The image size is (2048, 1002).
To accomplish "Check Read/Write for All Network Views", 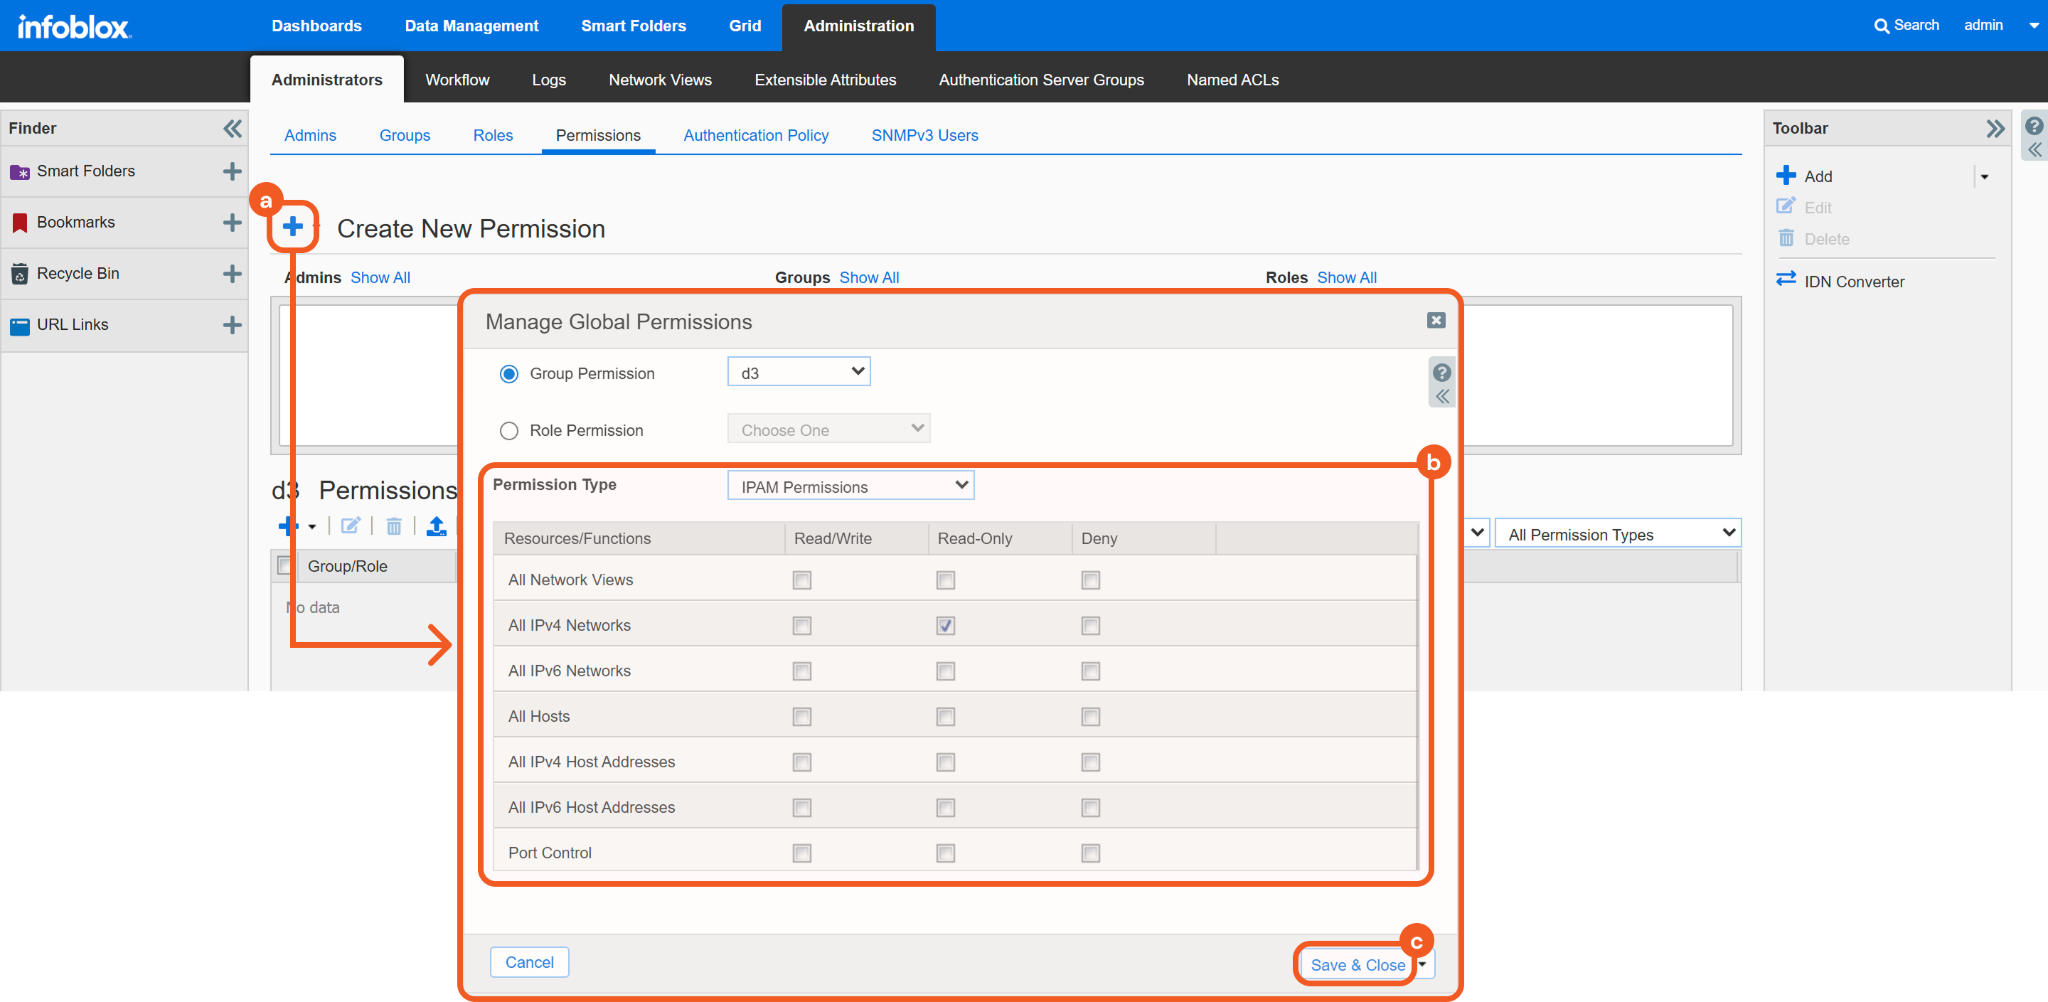I will pos(802,580).
